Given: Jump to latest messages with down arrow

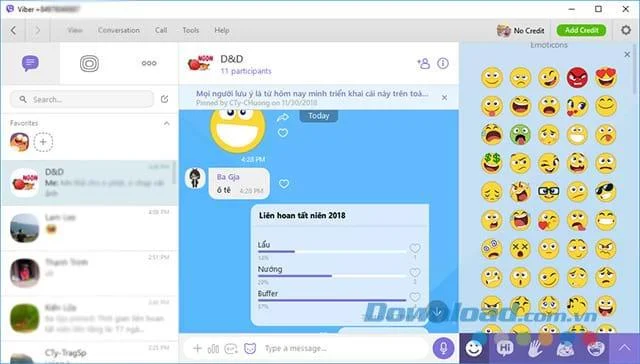Looking at the screenshot, I should (x=438, y=313).
